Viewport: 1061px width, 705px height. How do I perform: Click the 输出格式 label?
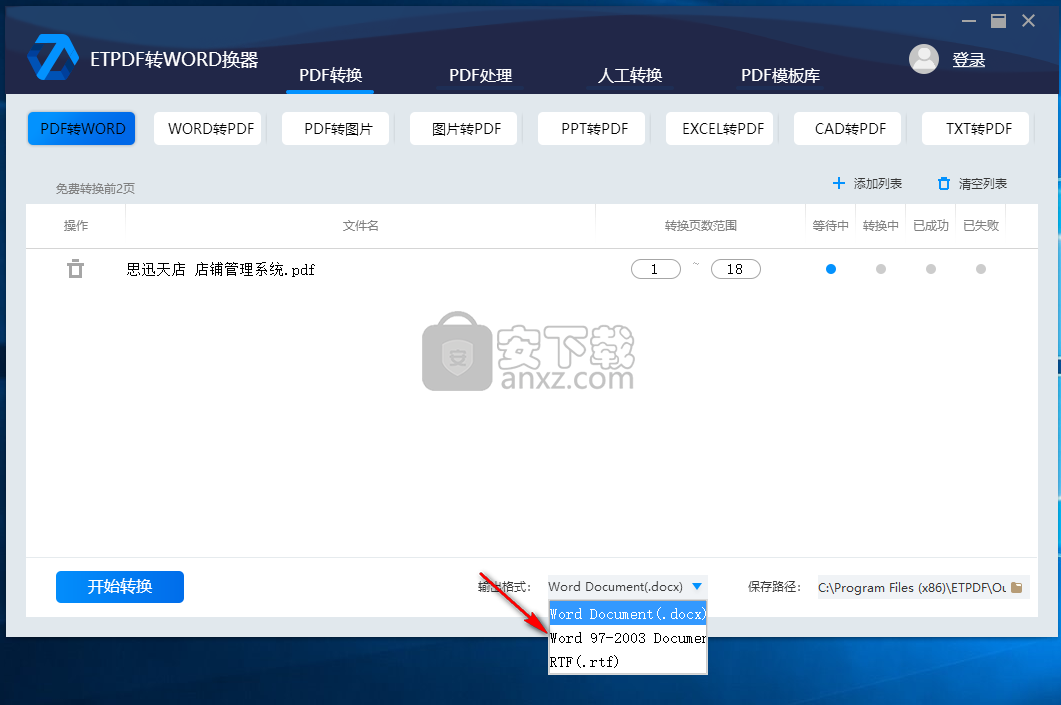504,587
